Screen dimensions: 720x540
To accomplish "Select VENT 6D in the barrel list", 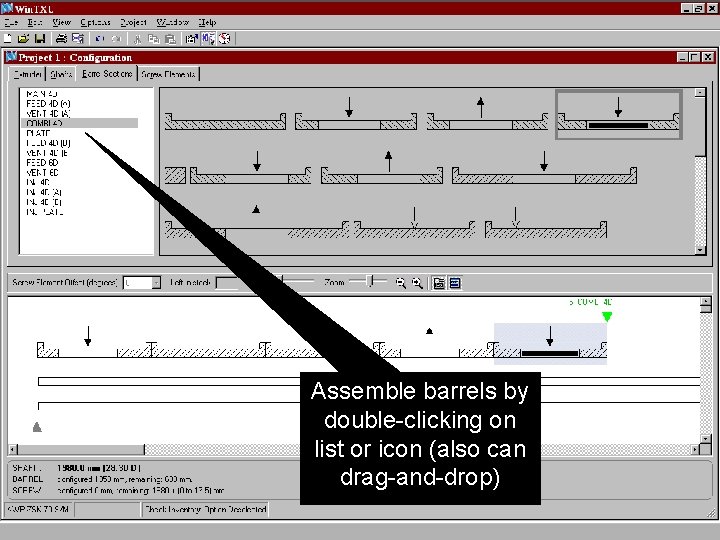I will coord(42,173).
